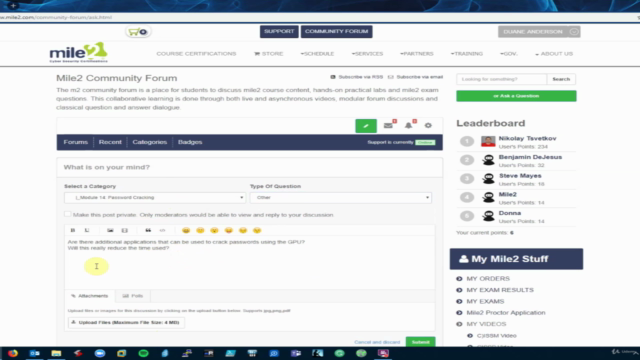
Task: Click the insert image toolbar icon
Action: (110, 230)
